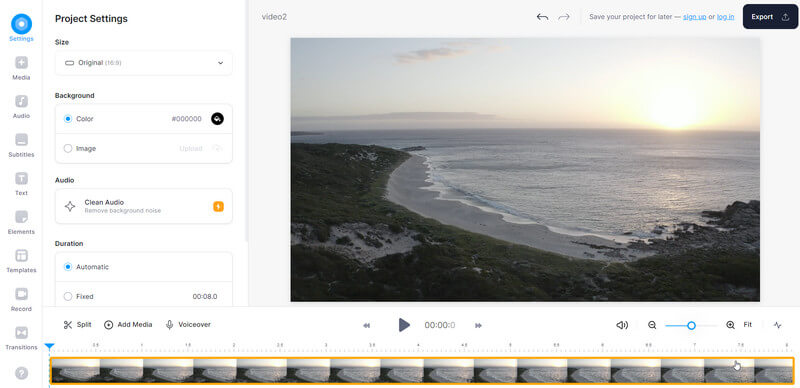Image resolution: width=800 pixels, height=388 pixels.
Task: Open the Media sidebar tab
Action: click(x=21, y=68)
